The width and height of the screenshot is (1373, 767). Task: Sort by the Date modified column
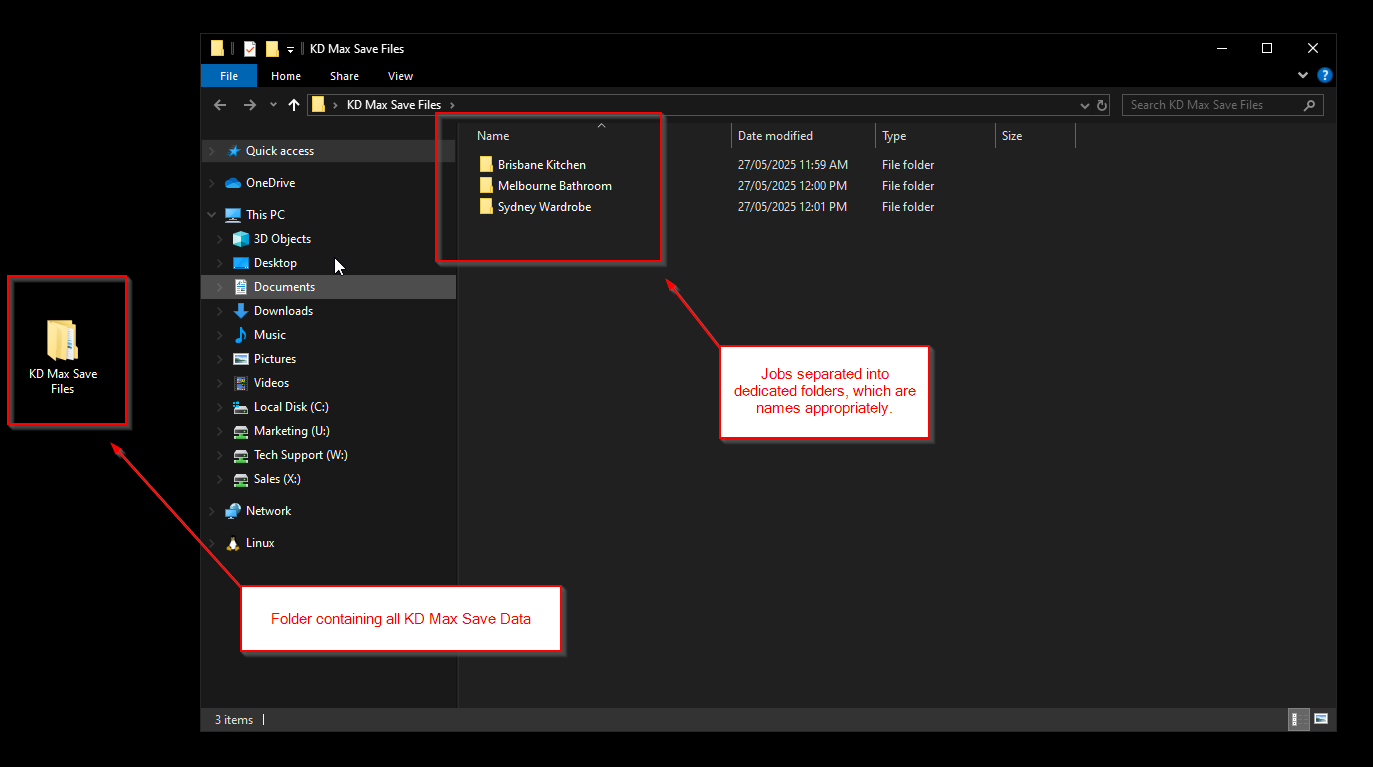[775, 136]
